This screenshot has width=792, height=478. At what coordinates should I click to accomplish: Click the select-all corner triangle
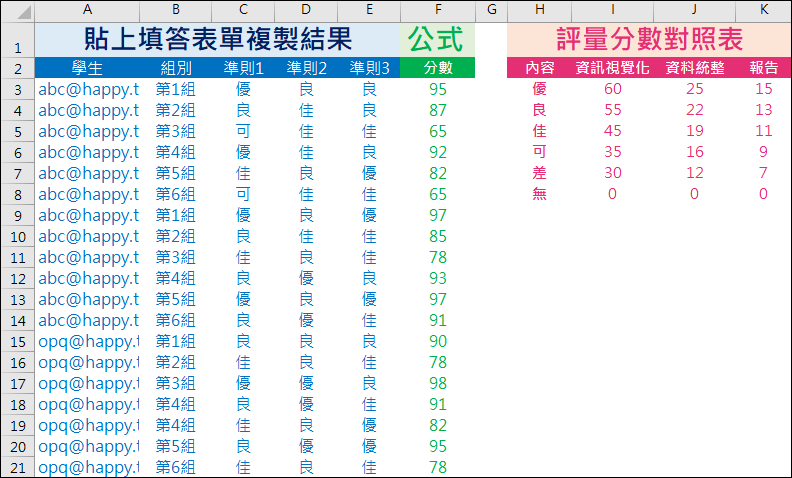(x=24, y=12)
